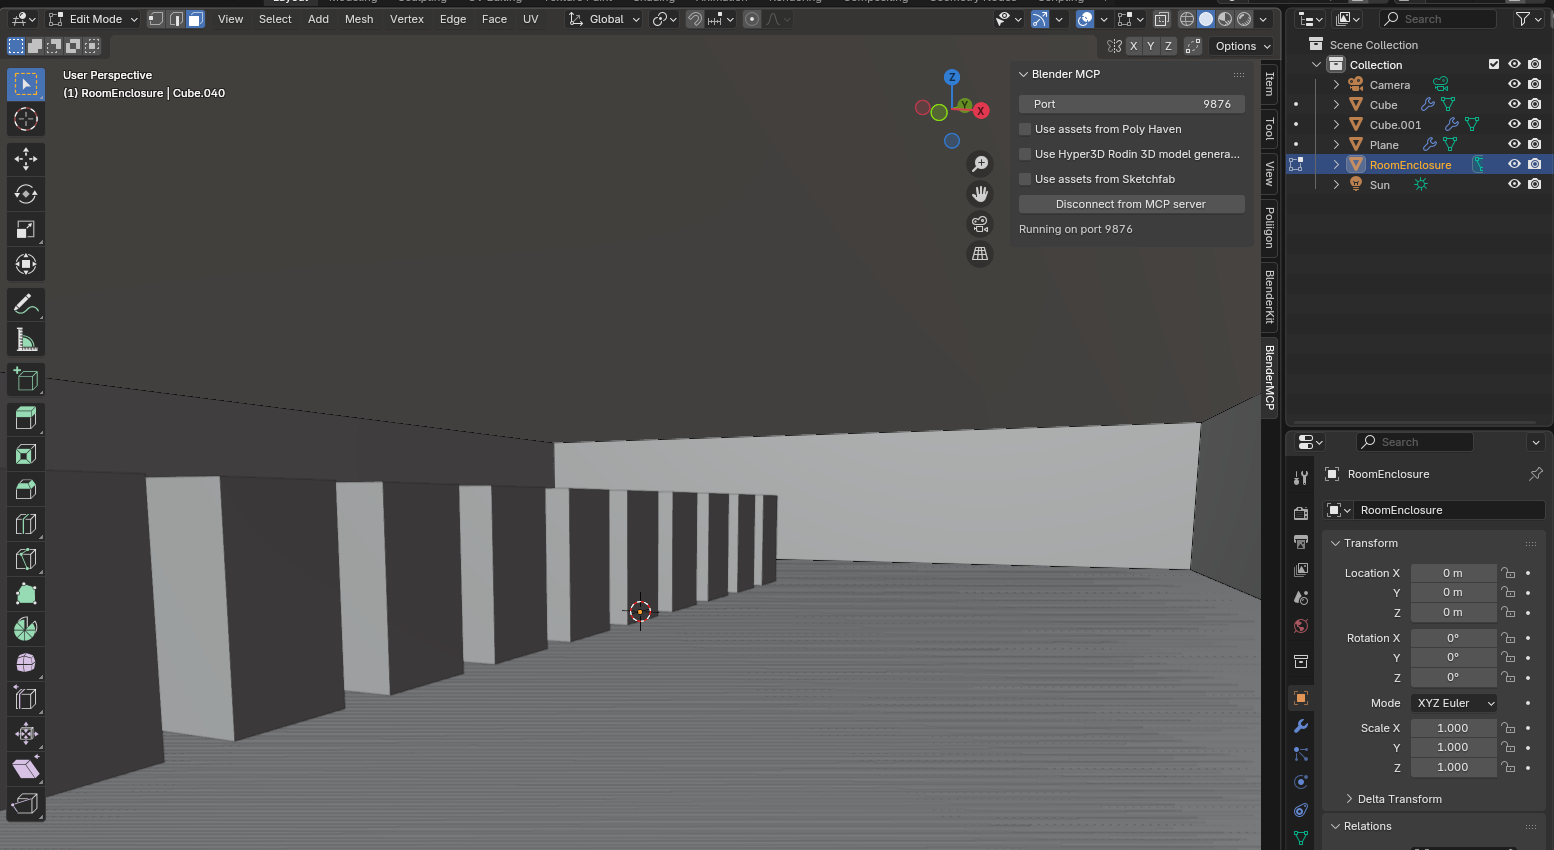Hide the Camera object in the viewport

tap(1514, 85)
